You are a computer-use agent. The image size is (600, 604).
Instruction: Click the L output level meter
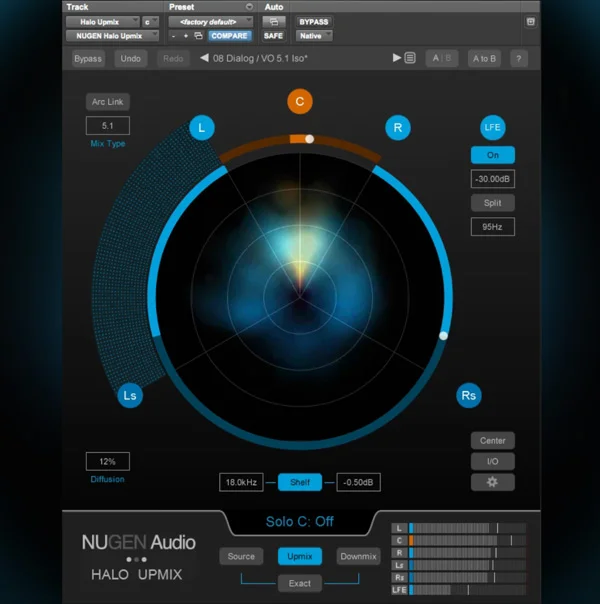[x=468, y=528]
